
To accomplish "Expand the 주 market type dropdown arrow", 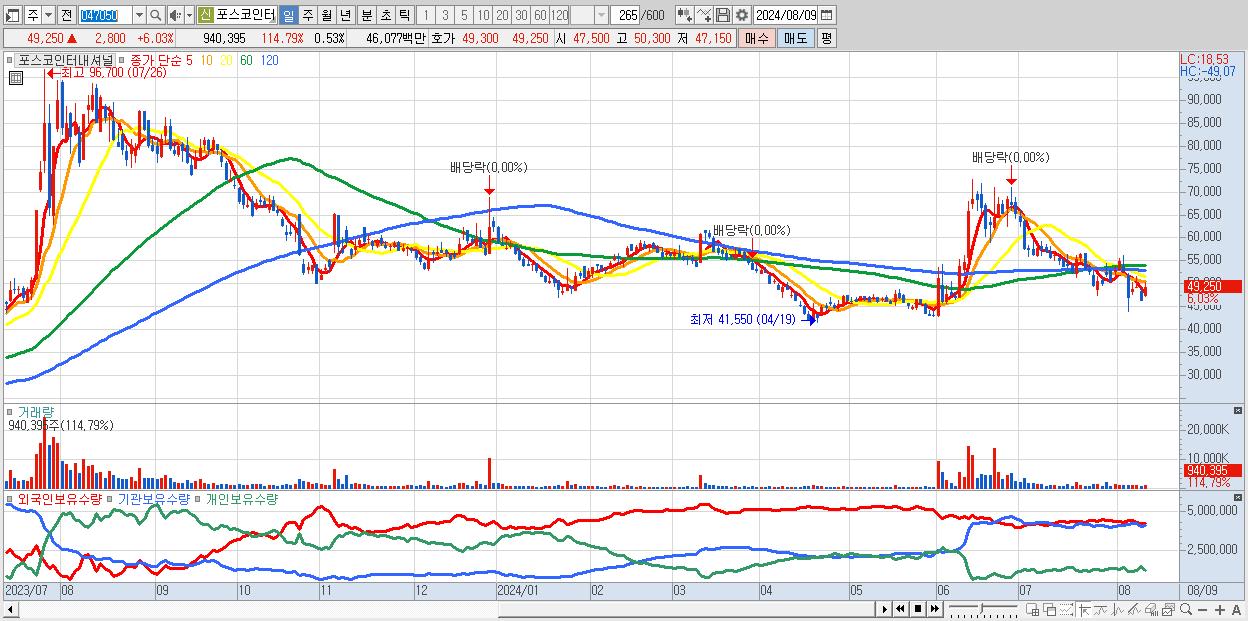I will [x=49, y=15].
